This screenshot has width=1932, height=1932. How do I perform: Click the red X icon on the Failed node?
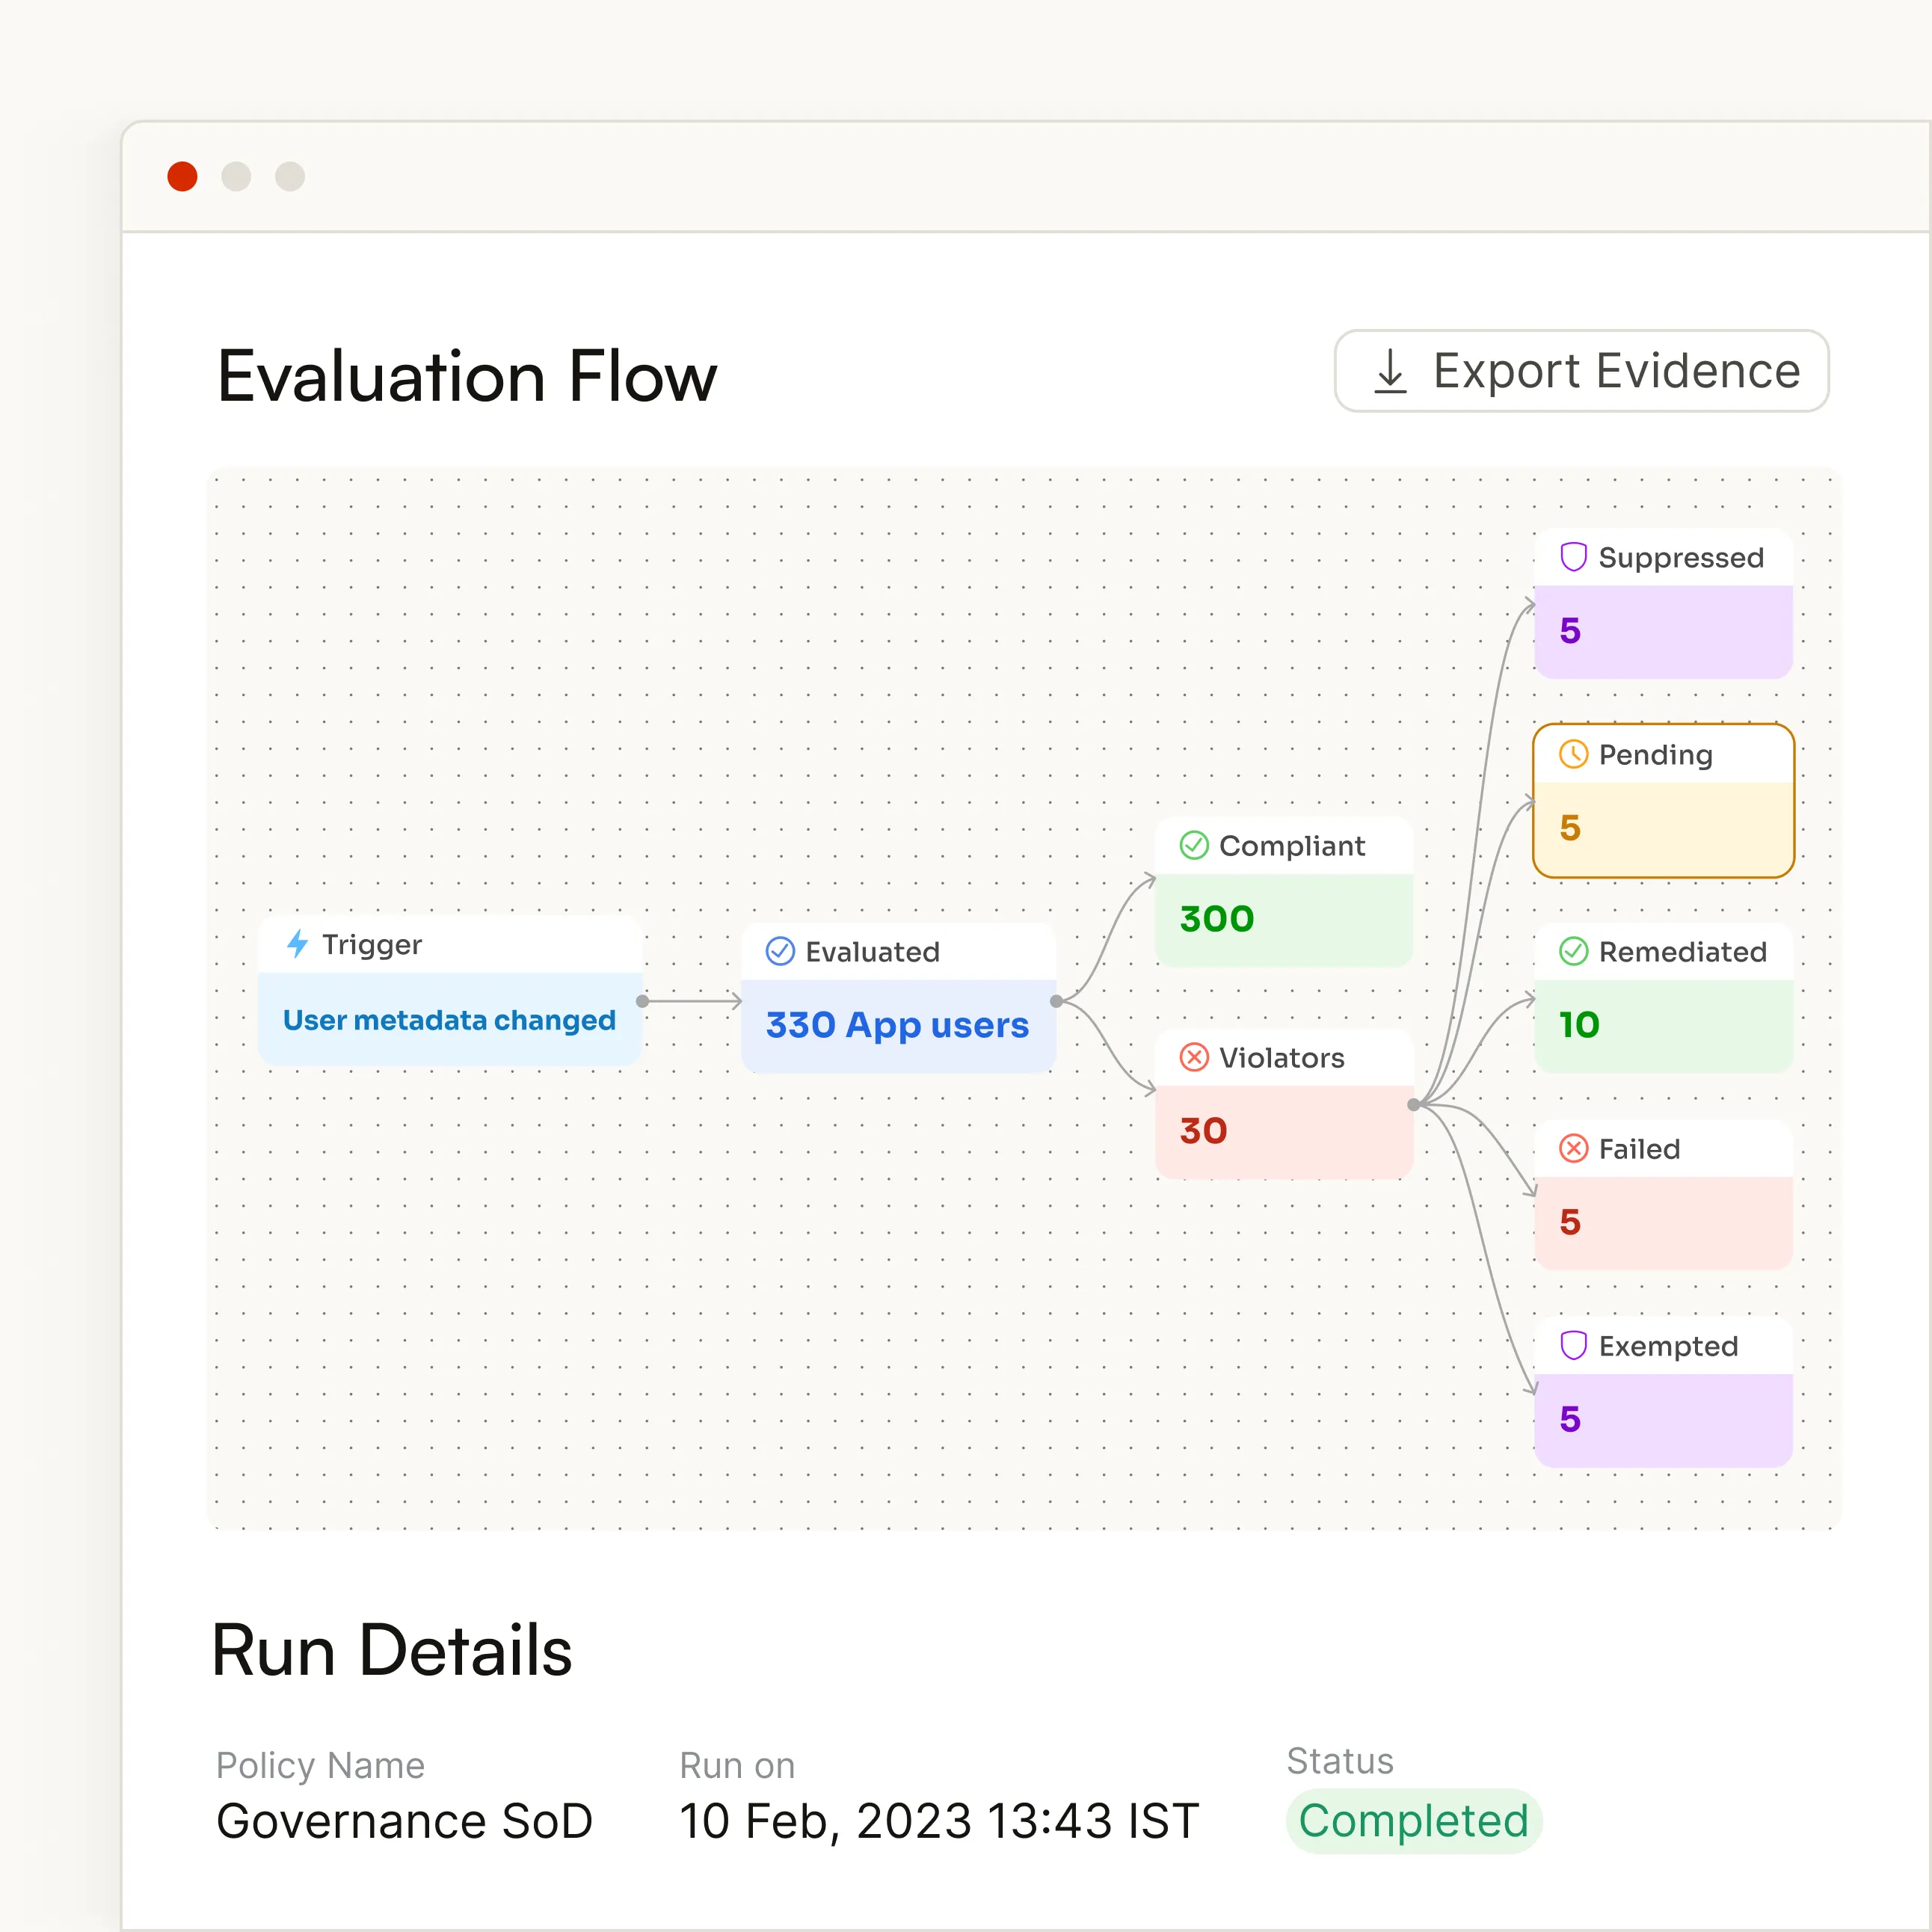(1574, 1148)
